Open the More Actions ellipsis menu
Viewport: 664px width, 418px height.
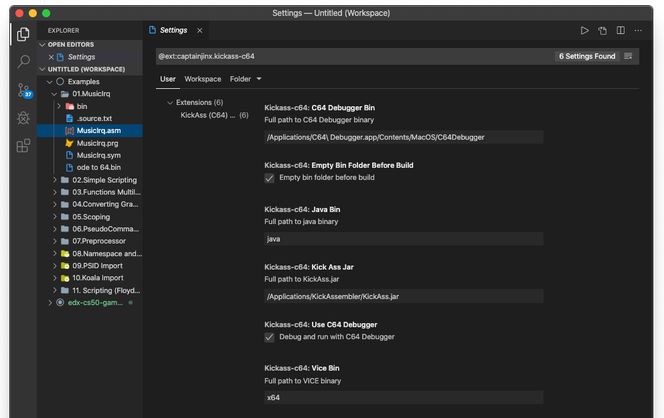(638, 30)
